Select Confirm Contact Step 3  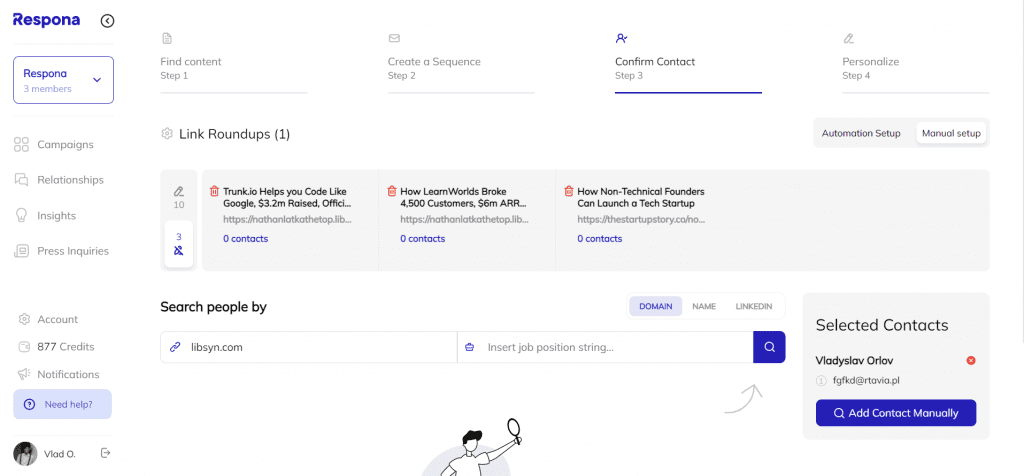[x=688, y=65]
